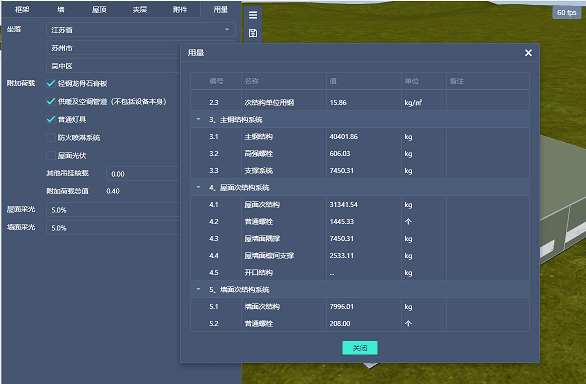Click the 屋面采光 5.0% input field
This screenshot has width=586, height=384.
click(113, 210)
